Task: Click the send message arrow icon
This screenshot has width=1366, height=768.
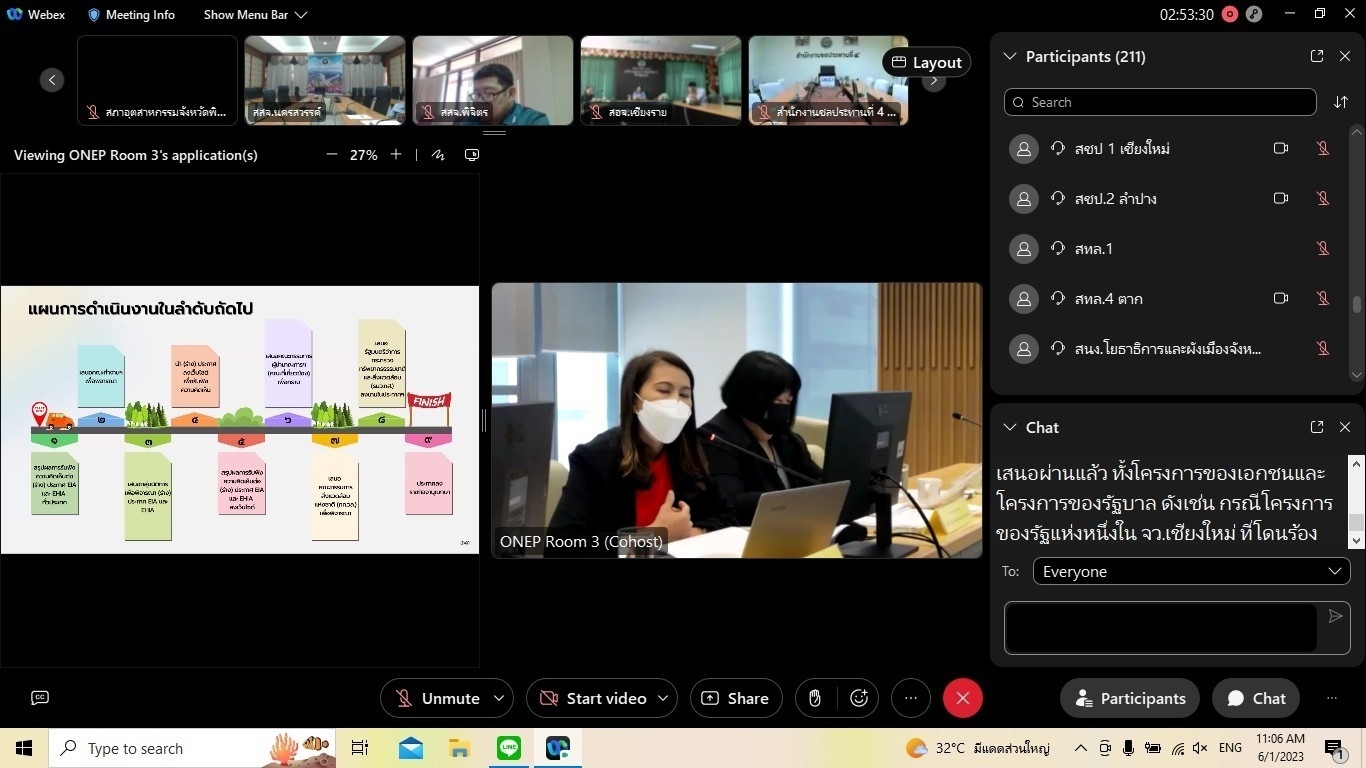Action: (x=1335, y=617)
